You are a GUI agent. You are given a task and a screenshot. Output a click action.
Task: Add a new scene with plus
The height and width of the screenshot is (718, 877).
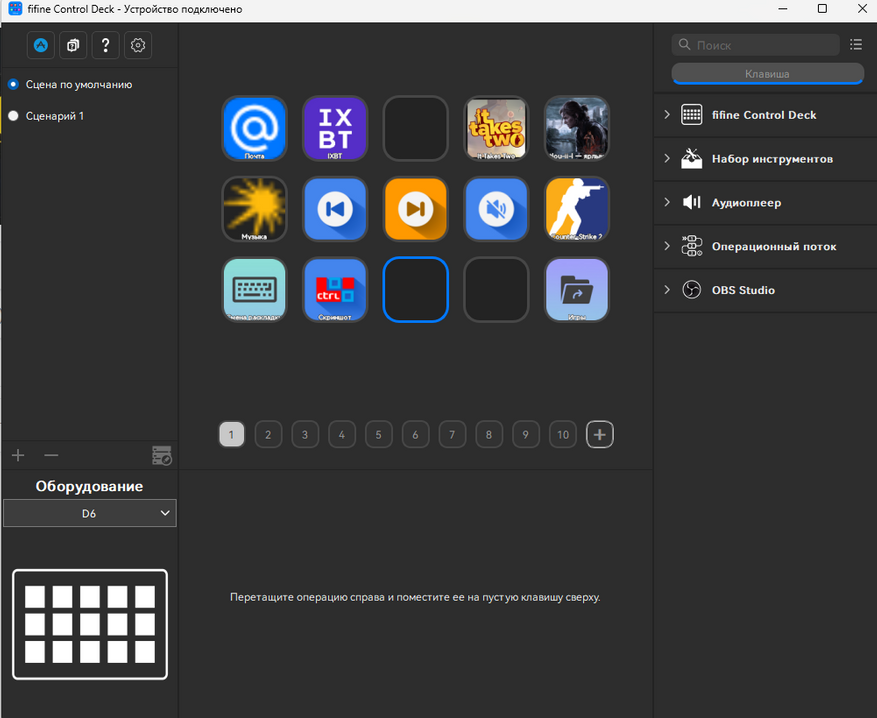click(18, 455)
